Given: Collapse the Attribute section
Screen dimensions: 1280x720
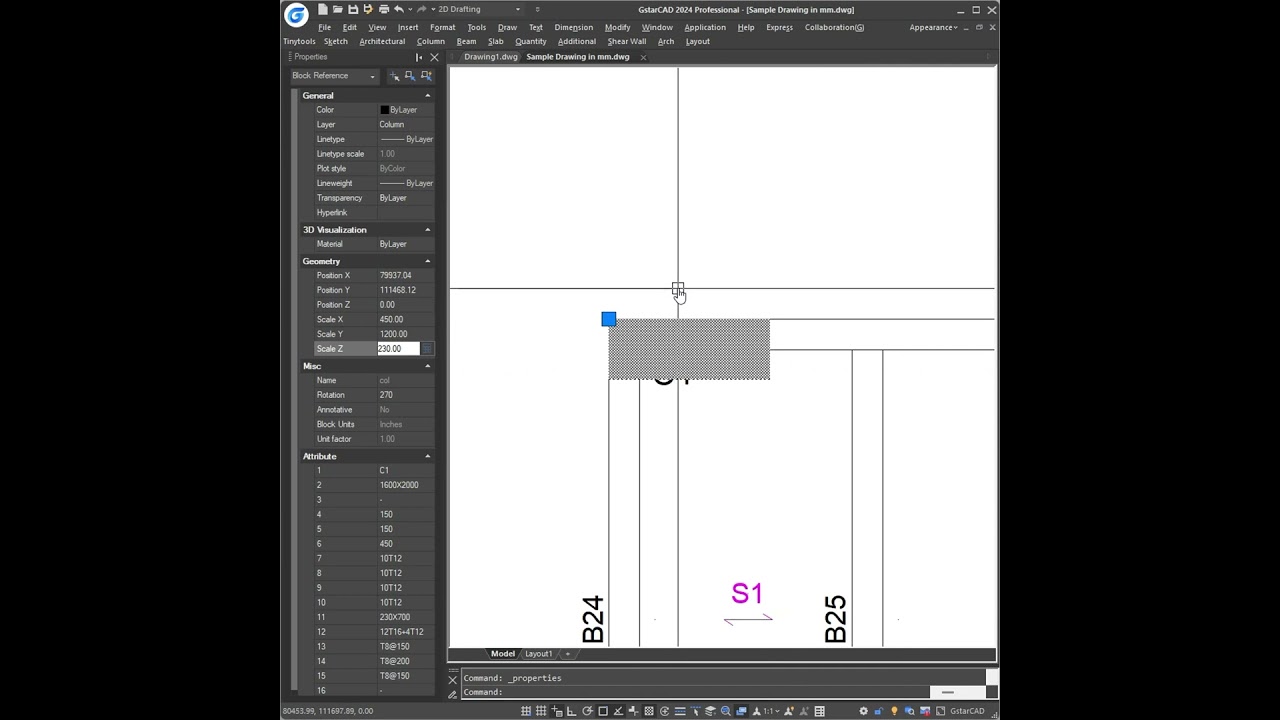Looking at the screenshot, I should (428, 456).
